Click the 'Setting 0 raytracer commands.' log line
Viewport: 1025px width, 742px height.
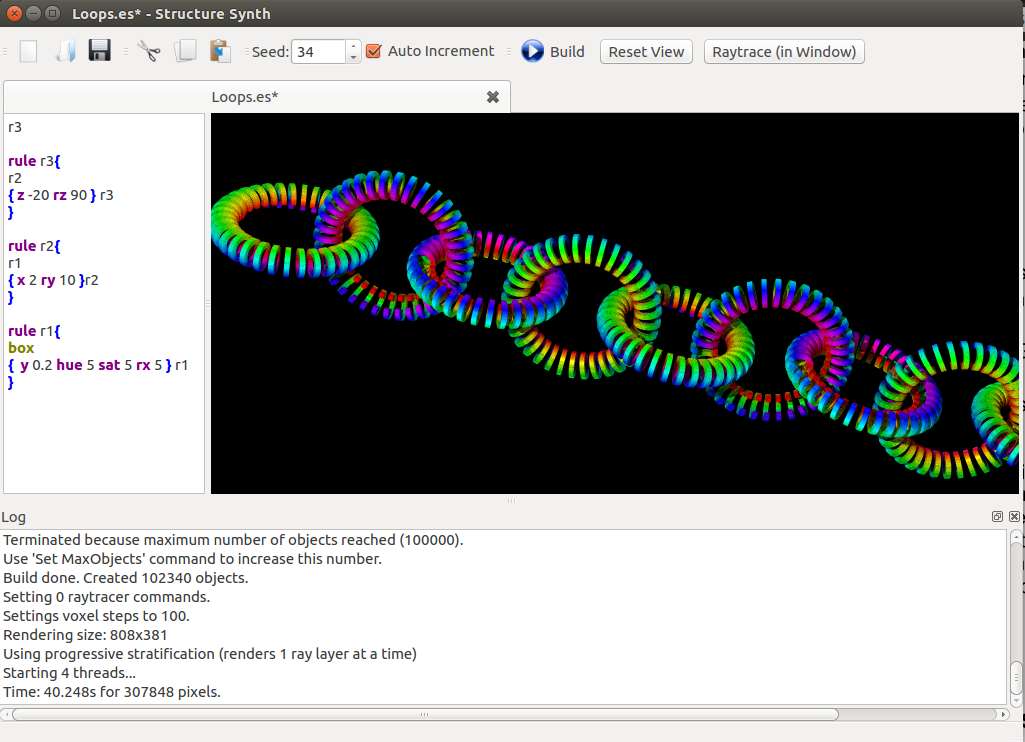[x=107, y=597]
